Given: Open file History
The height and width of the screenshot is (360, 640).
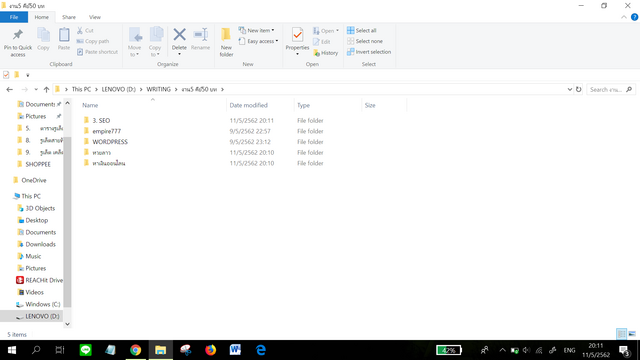Looking at the screenshot, I should pos(326,53).
